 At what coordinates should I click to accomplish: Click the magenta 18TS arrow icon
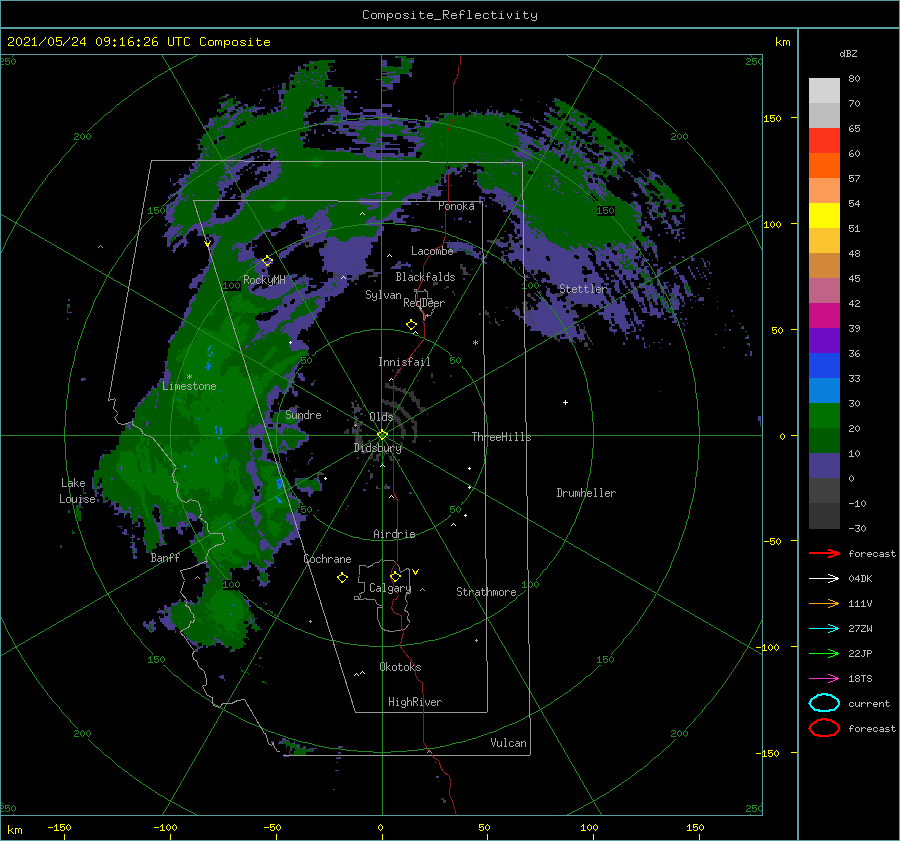pyautogui.click(x=824, y=679)
